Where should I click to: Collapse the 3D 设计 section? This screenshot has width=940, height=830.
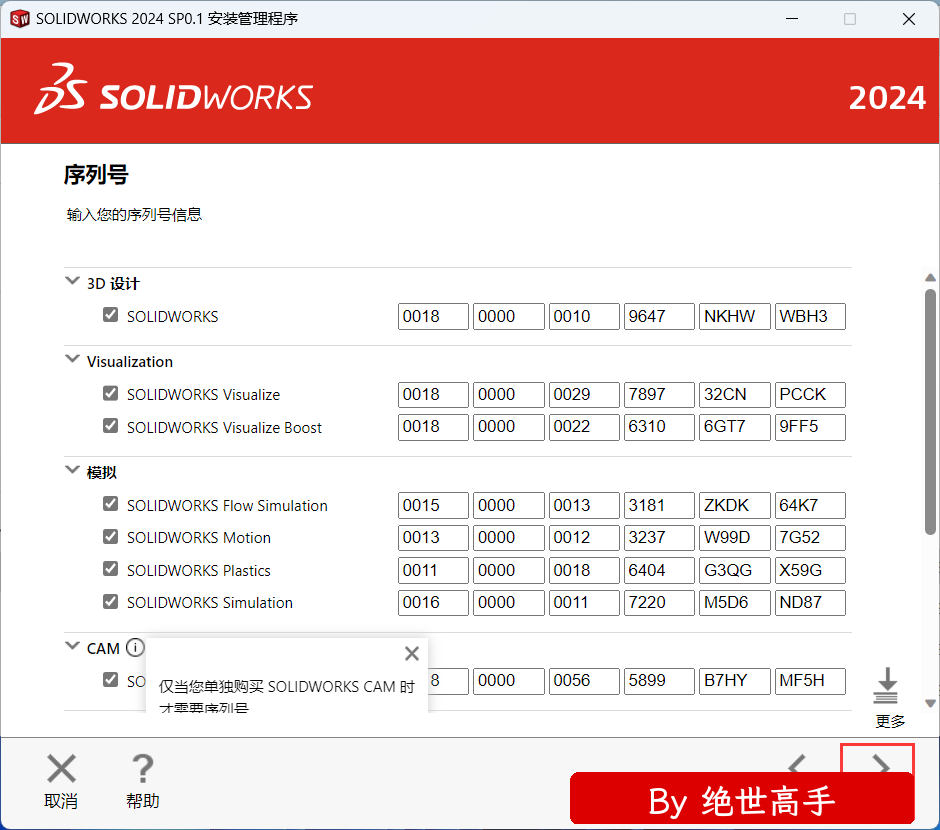[x=73, y=280]
